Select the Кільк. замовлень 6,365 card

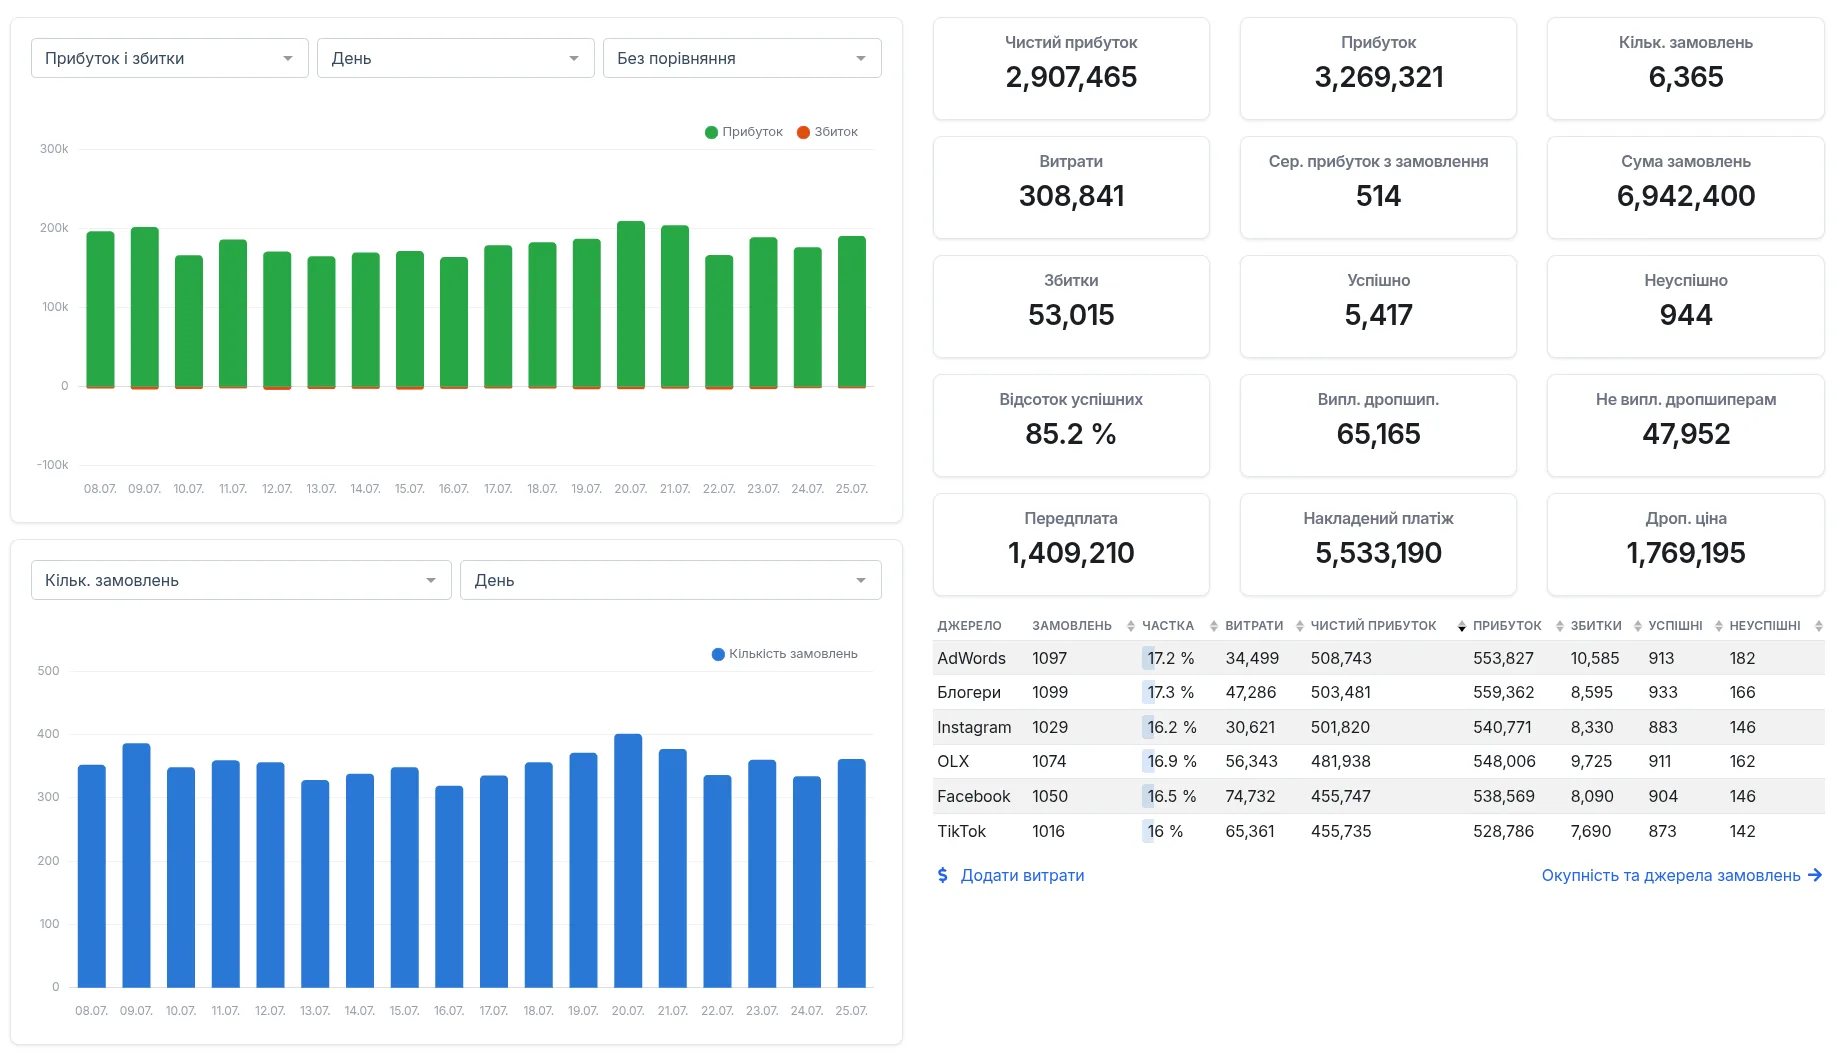[x=1685, y=68]
